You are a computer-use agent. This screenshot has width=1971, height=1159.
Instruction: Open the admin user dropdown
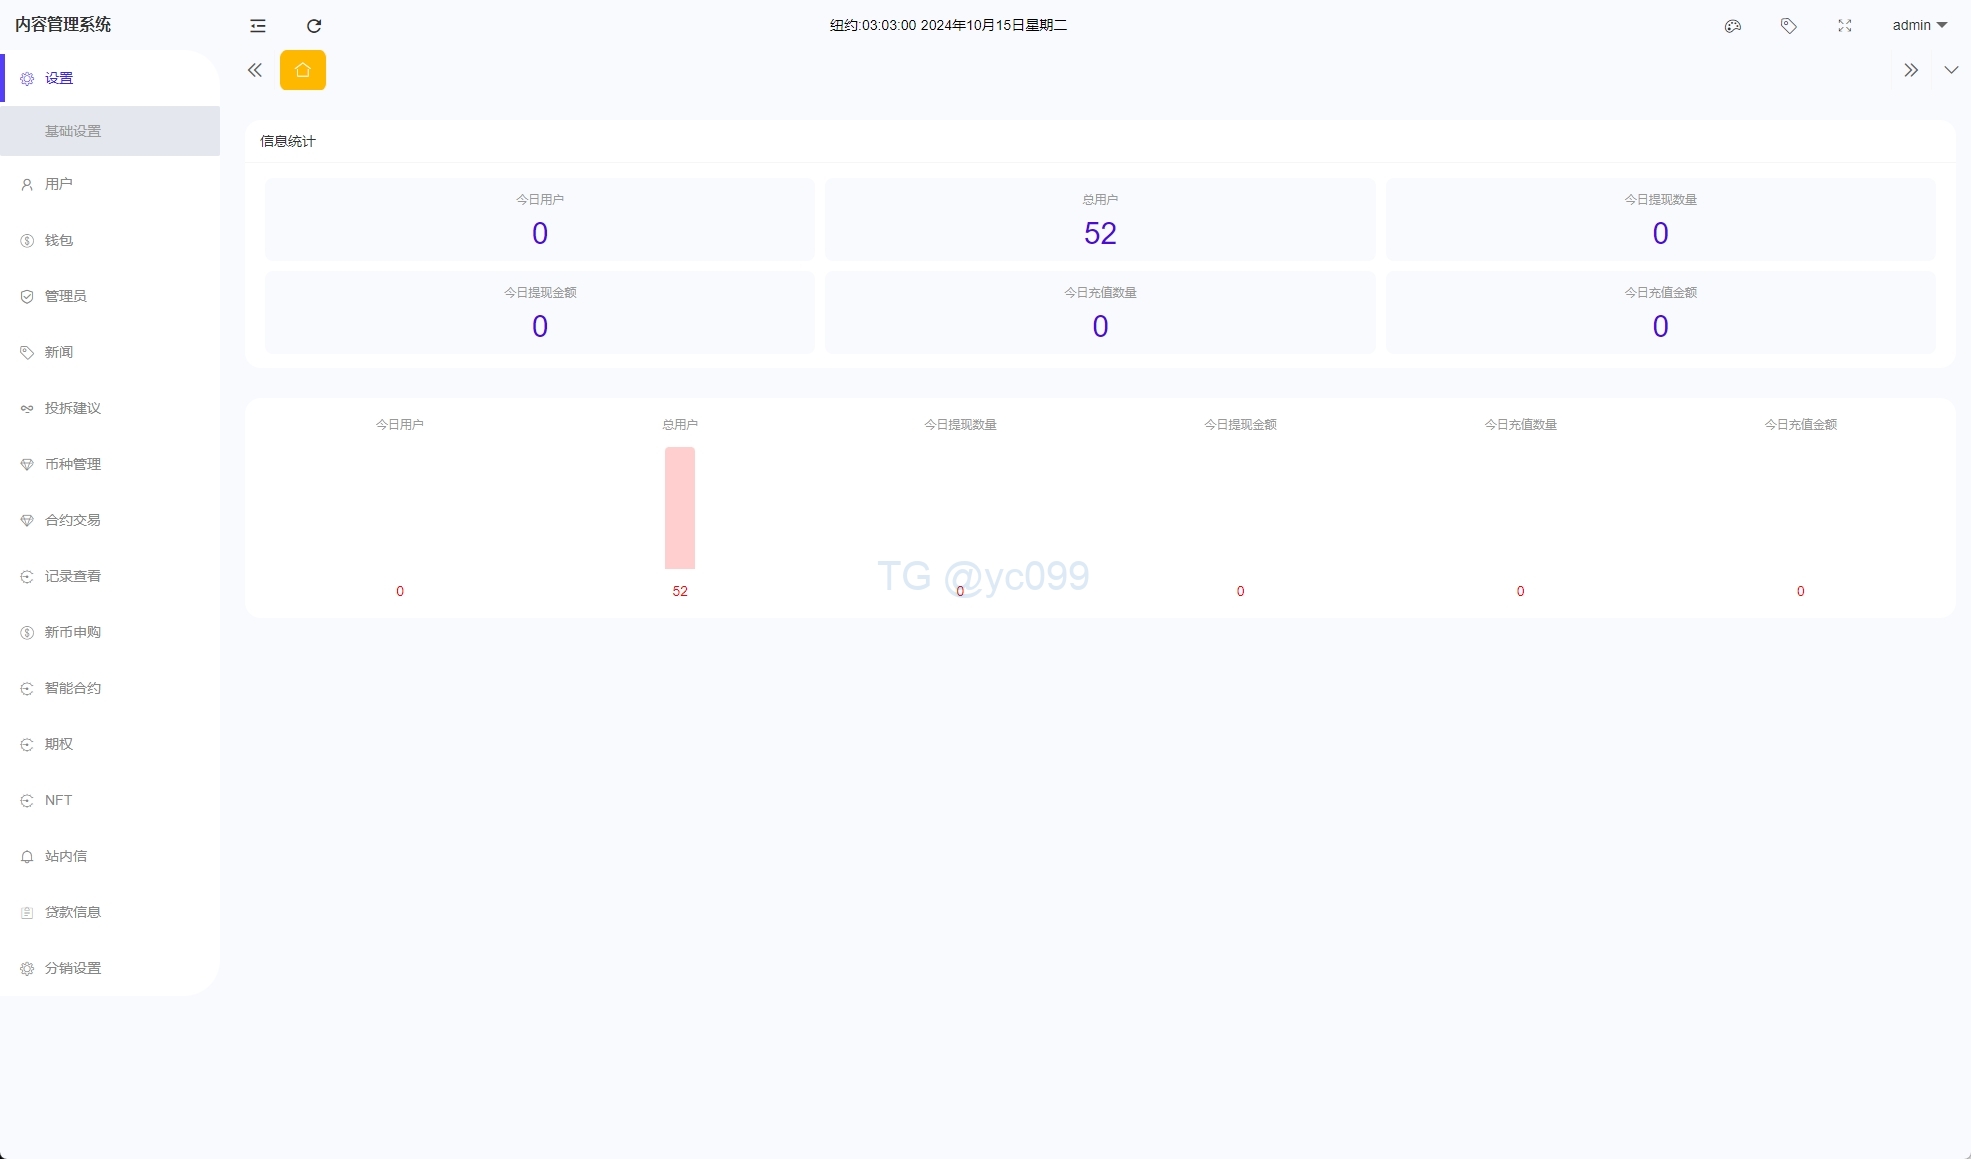coord(1919,26)
